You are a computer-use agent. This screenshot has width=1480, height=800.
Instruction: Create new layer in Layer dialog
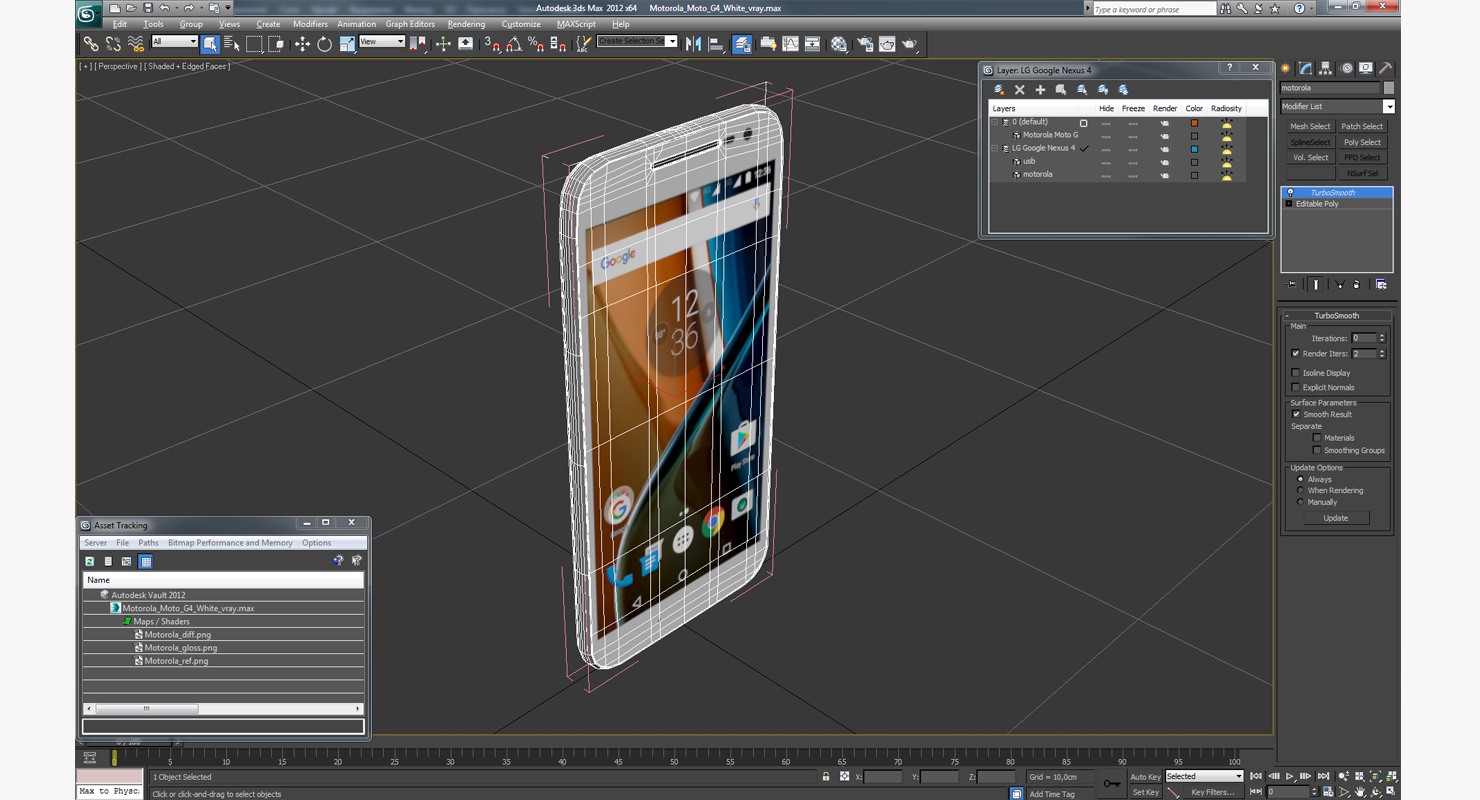point(999,90)
